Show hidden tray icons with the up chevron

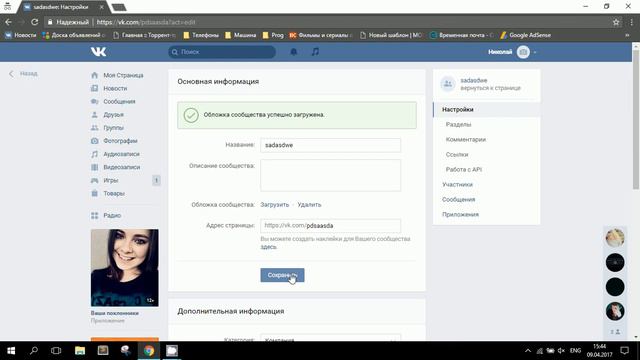(x=528, y=351)
